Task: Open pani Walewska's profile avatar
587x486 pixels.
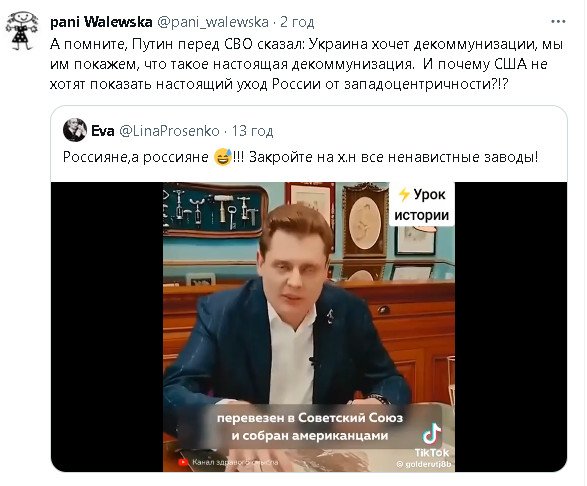Action: pos(22,30)
